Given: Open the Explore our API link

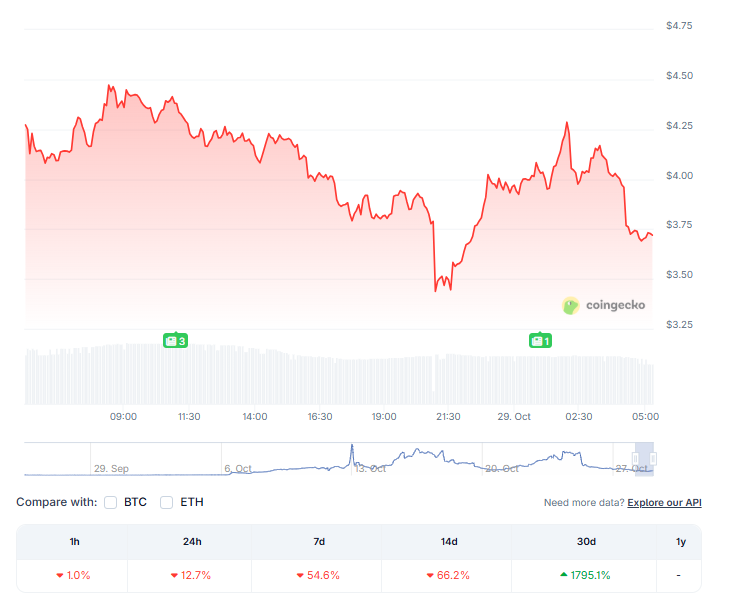Looking at the screenshot, I should pyautogui.click(x=664, y=502).
